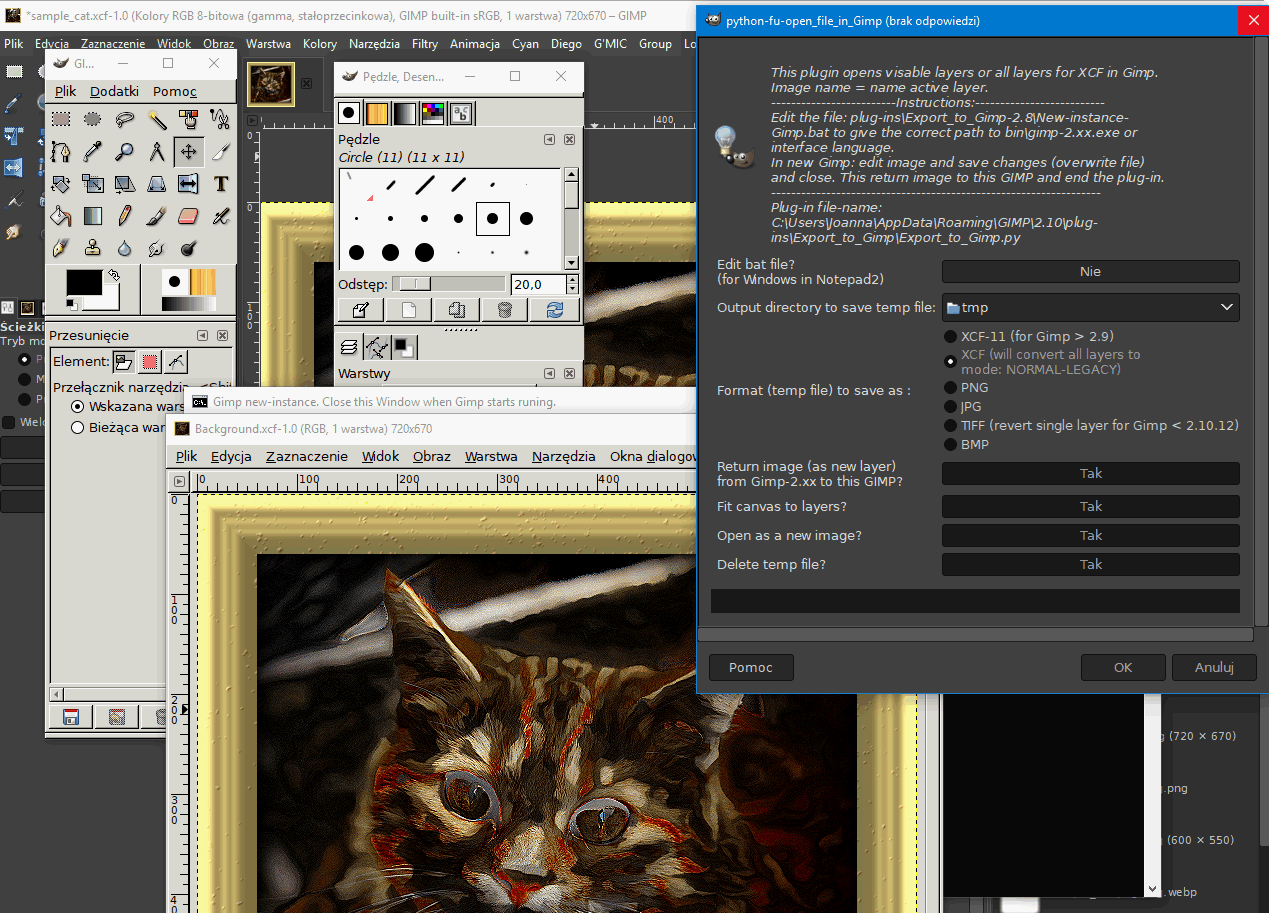Choose the Fuzzy Select magic wand tool
This screenshot has height=913, width=1269.
point(157,120)
